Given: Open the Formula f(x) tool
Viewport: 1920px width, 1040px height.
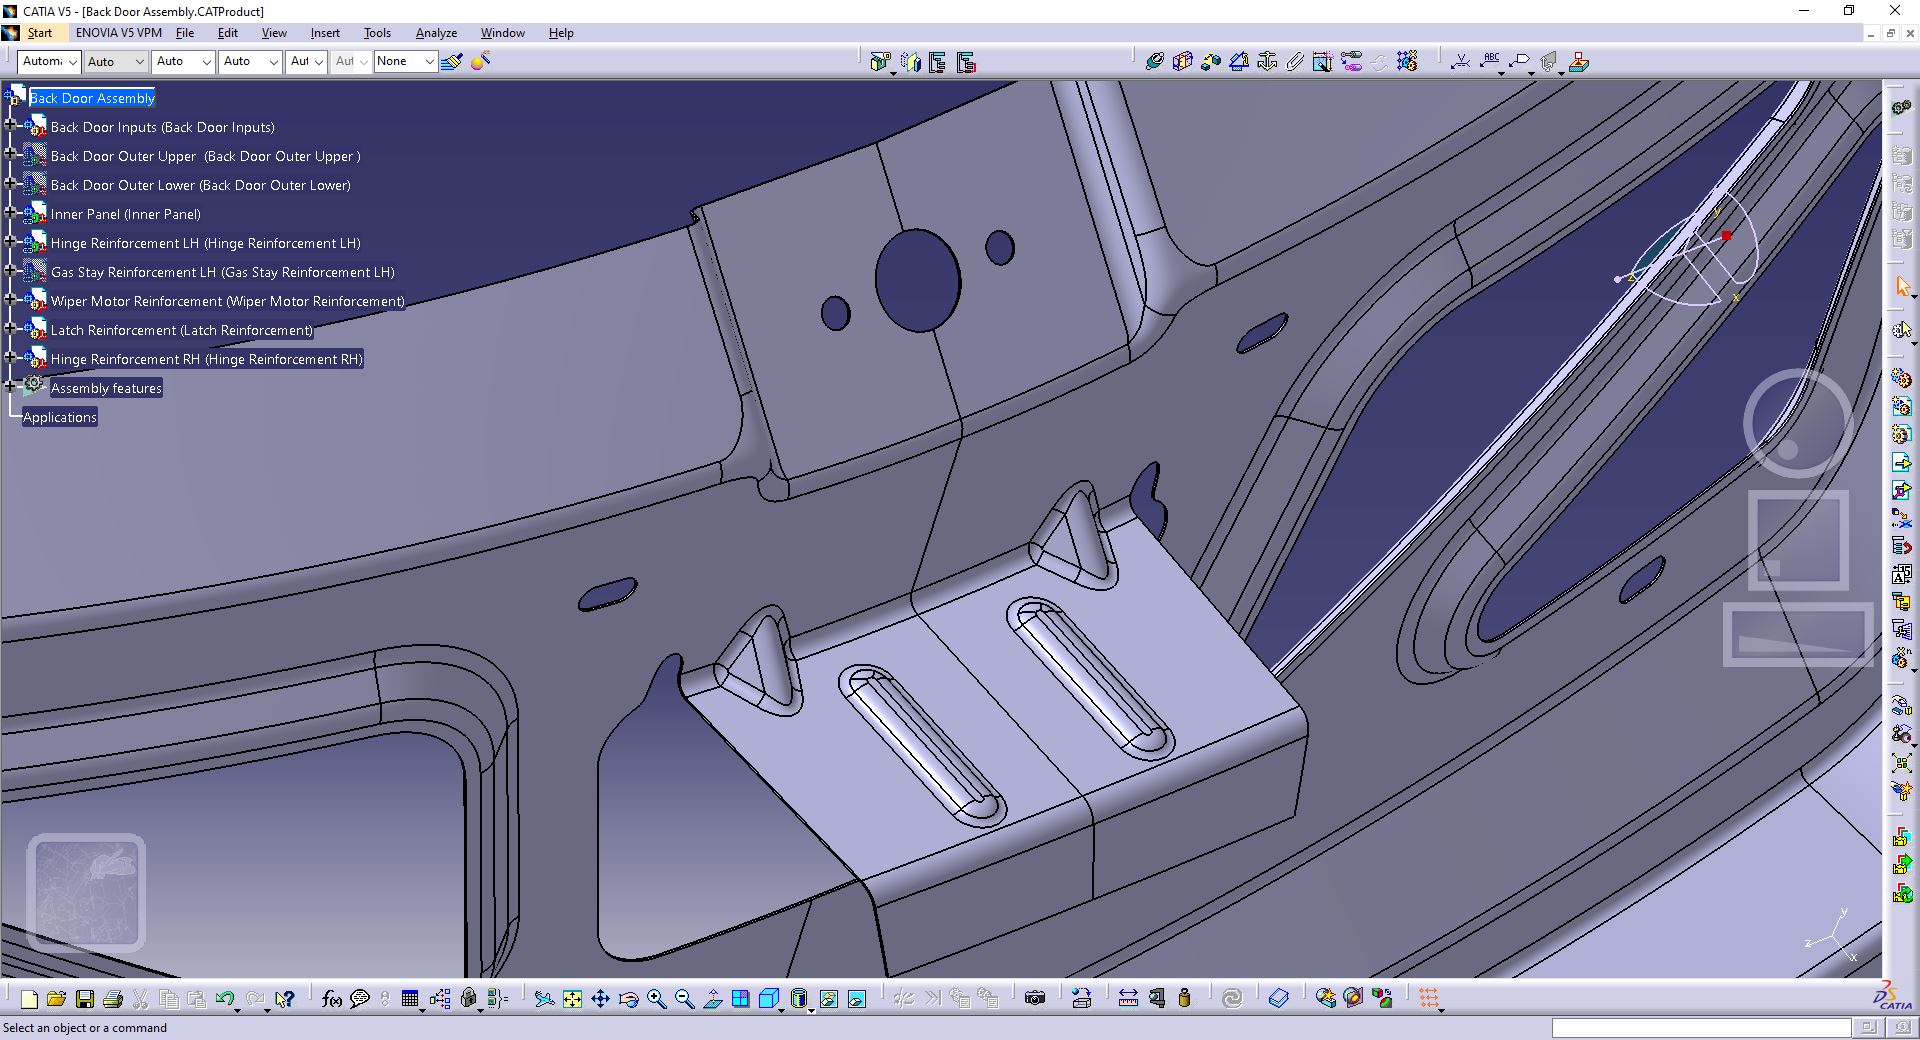Looking at the screenshot, I should click(332, 998).
